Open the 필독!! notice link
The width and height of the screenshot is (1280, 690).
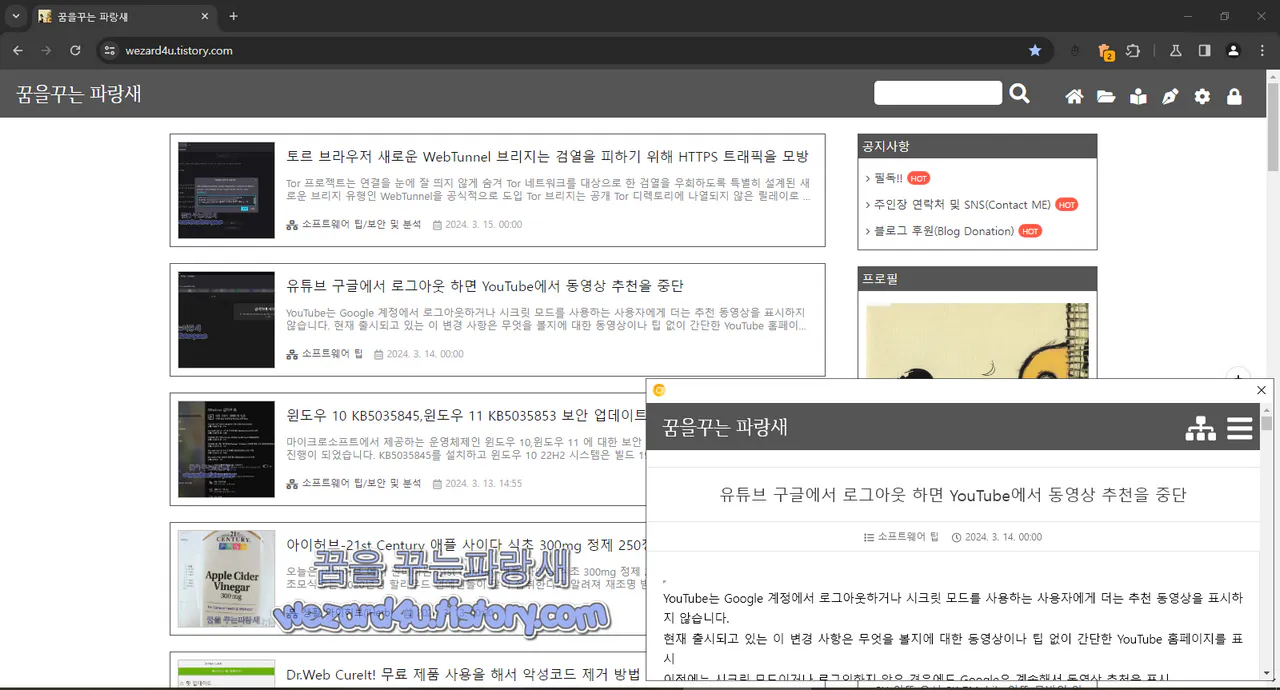point(888,178)
